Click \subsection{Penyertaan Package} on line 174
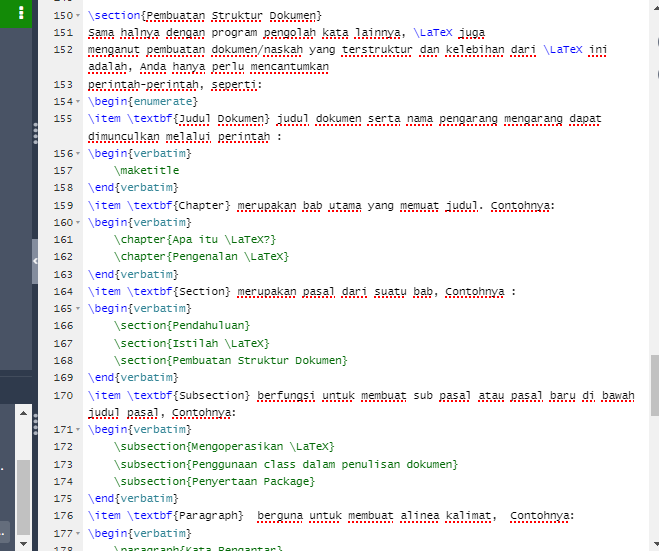This screenshot has height=551, width=659. tap(214, 481)
